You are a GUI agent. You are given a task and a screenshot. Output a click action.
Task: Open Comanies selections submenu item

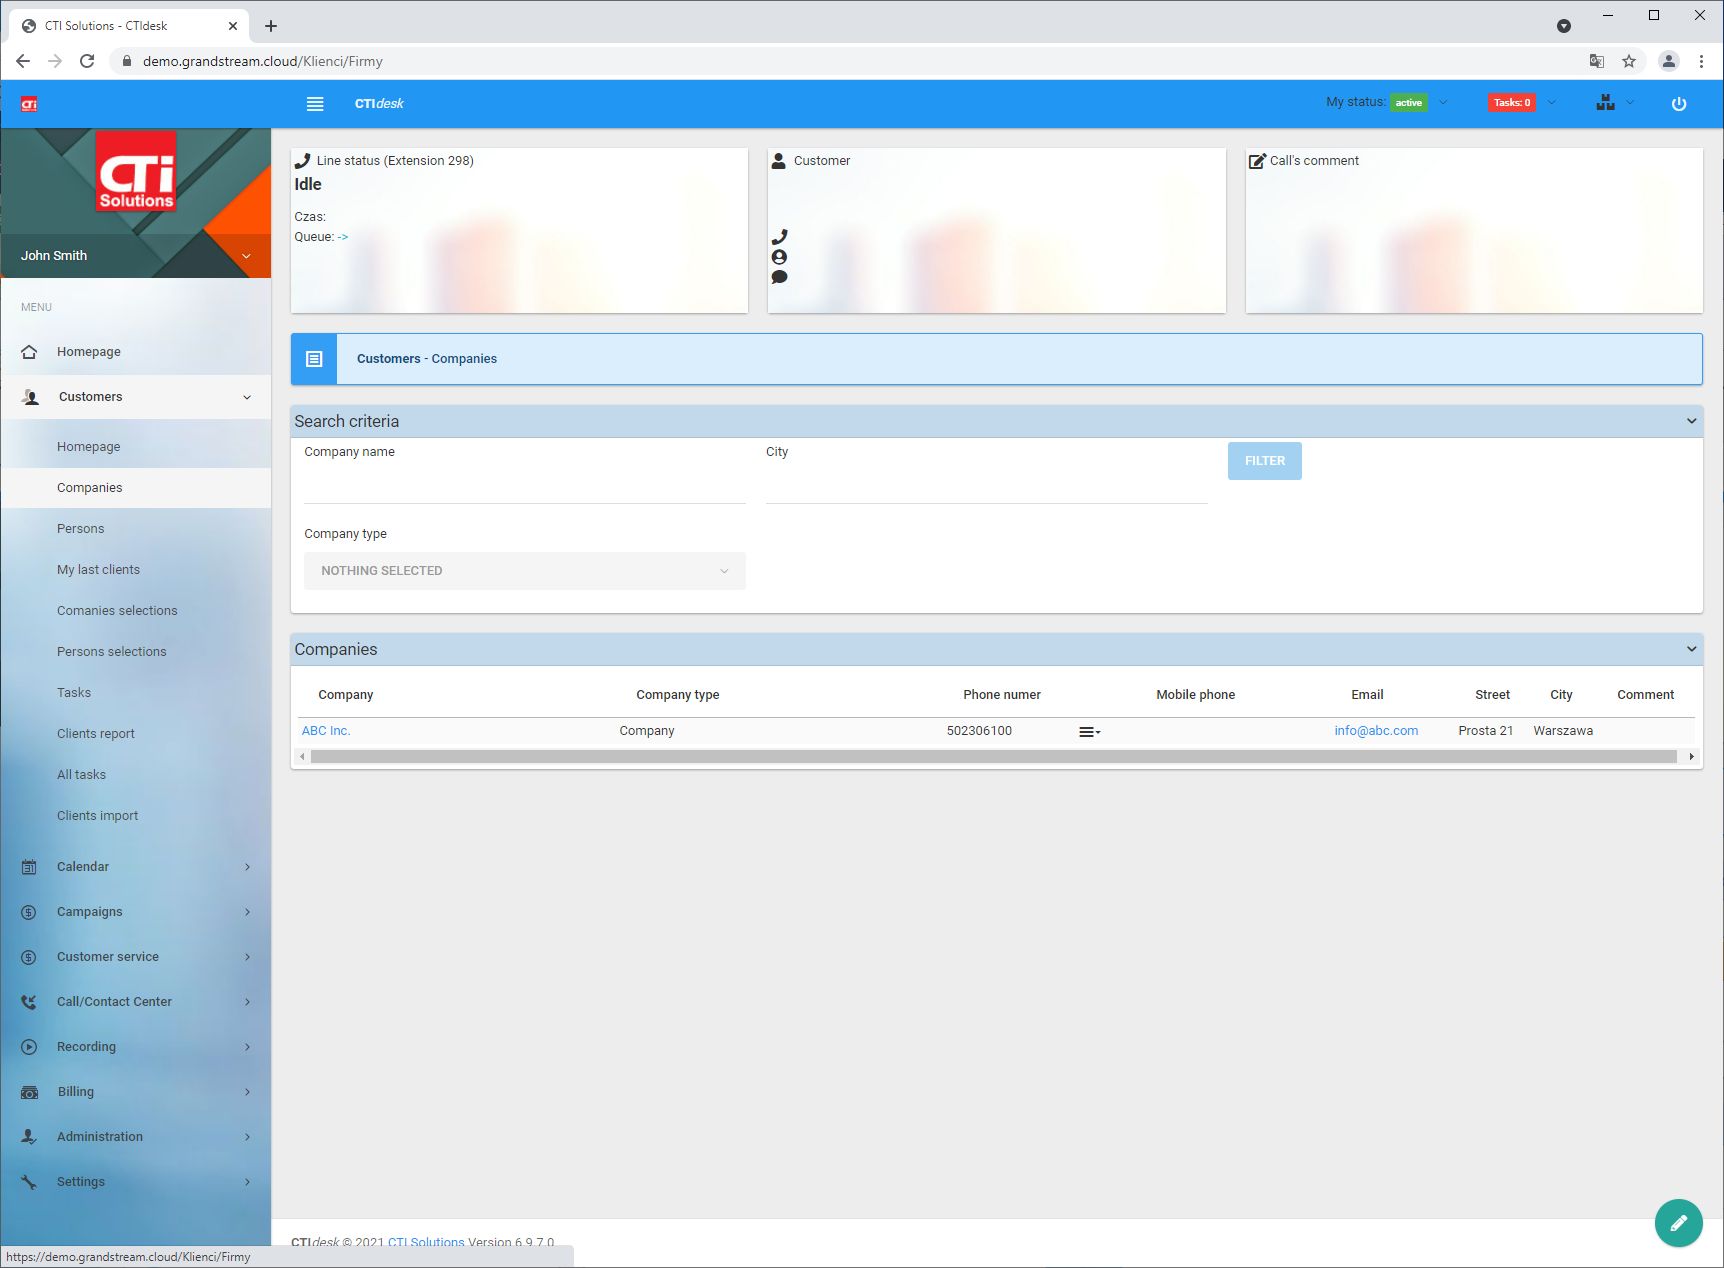point(117,611)
